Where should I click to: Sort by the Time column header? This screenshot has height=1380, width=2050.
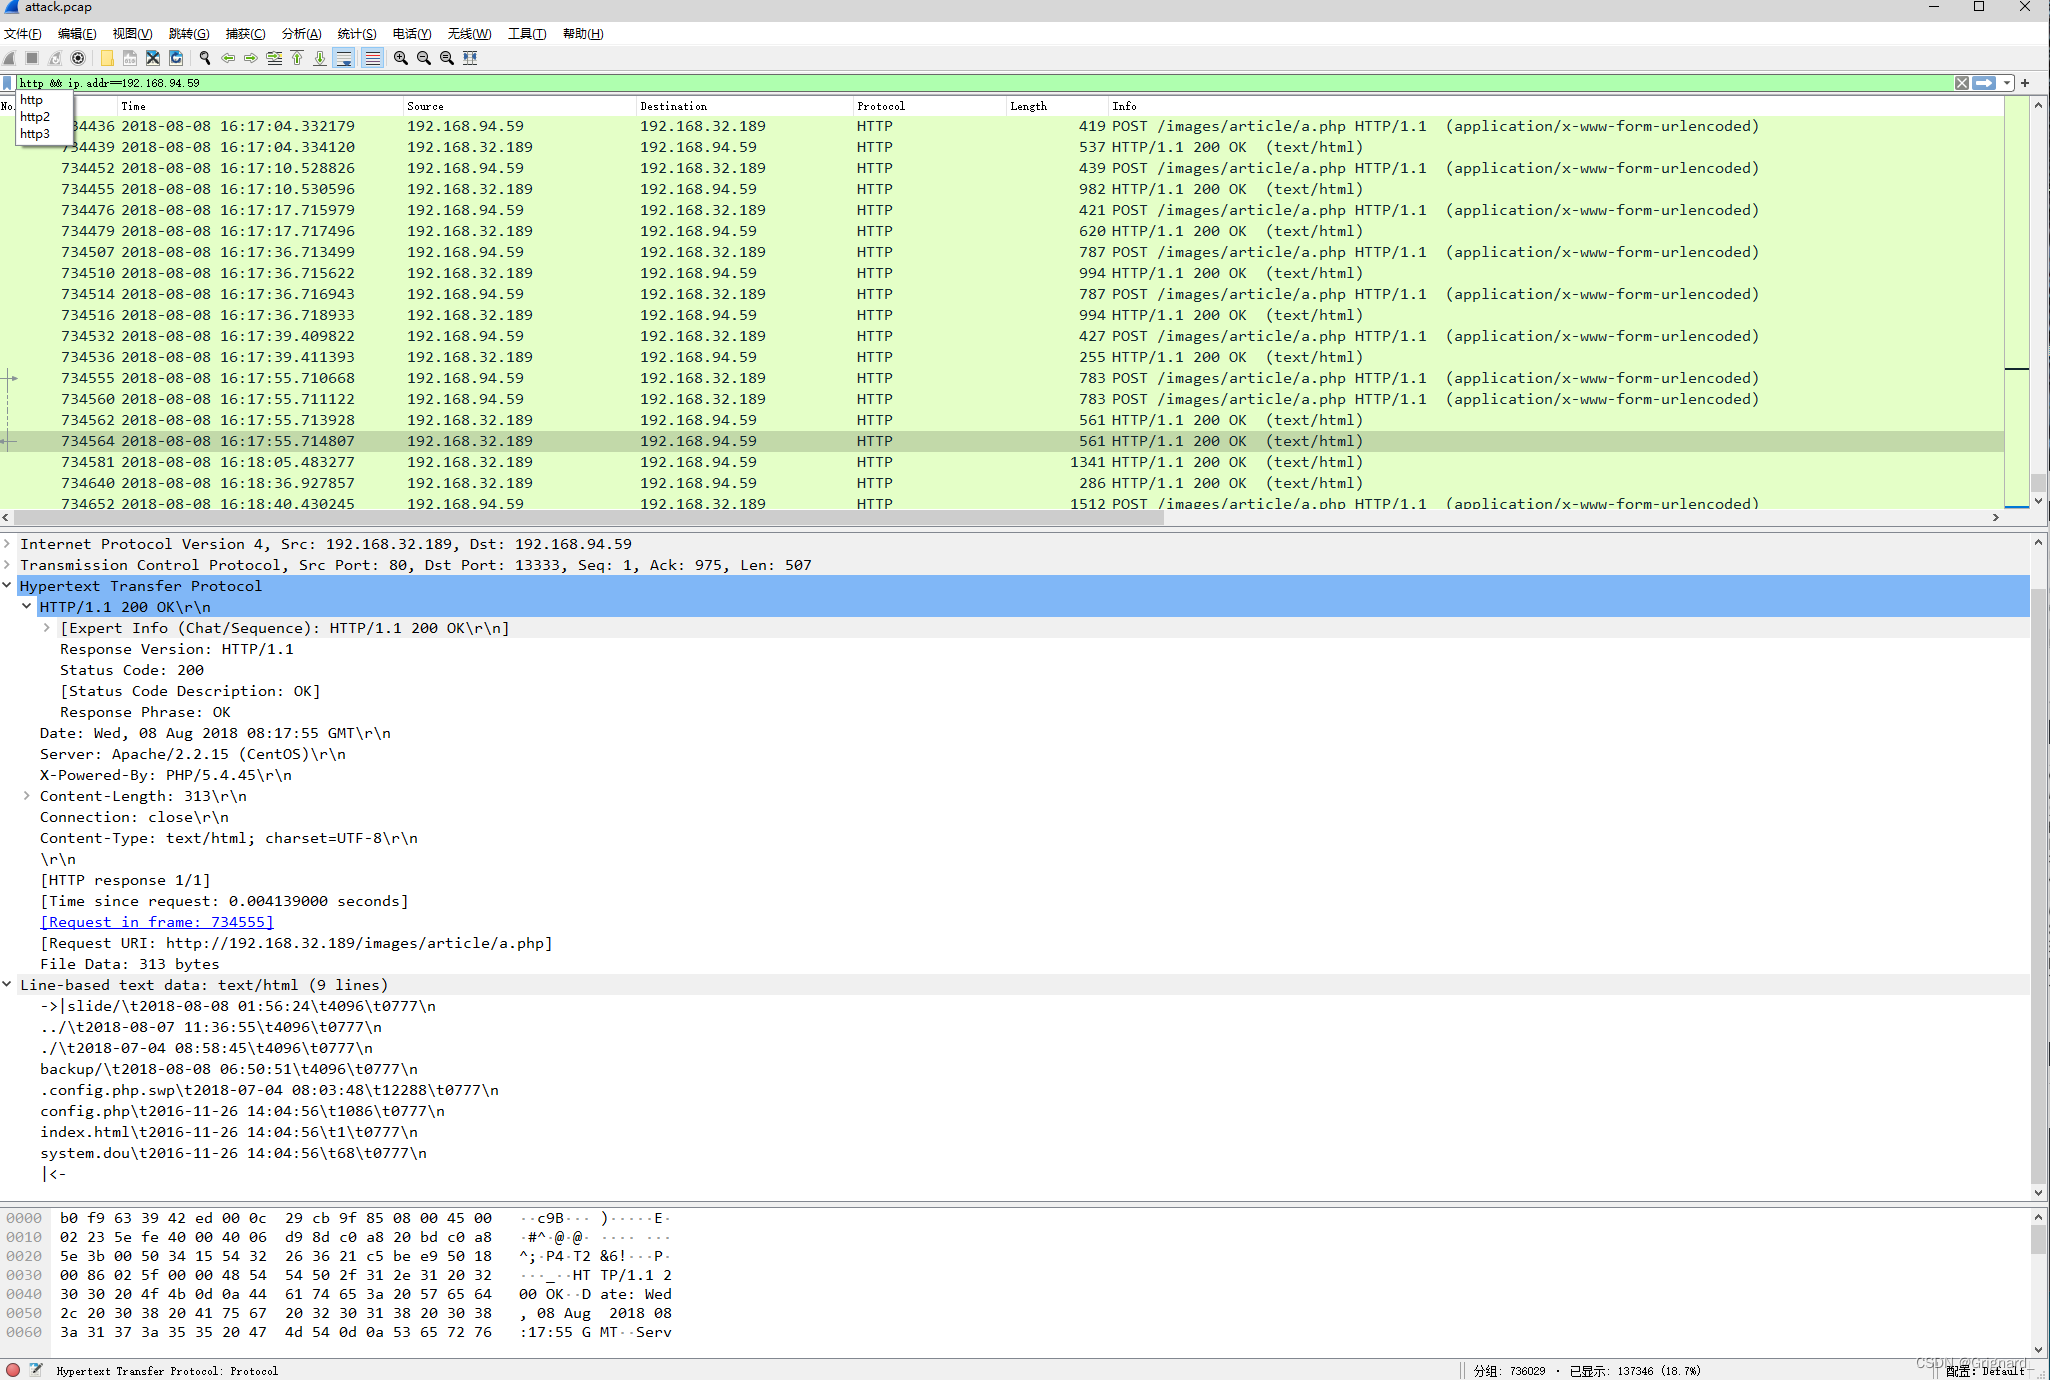pos(260,106)
